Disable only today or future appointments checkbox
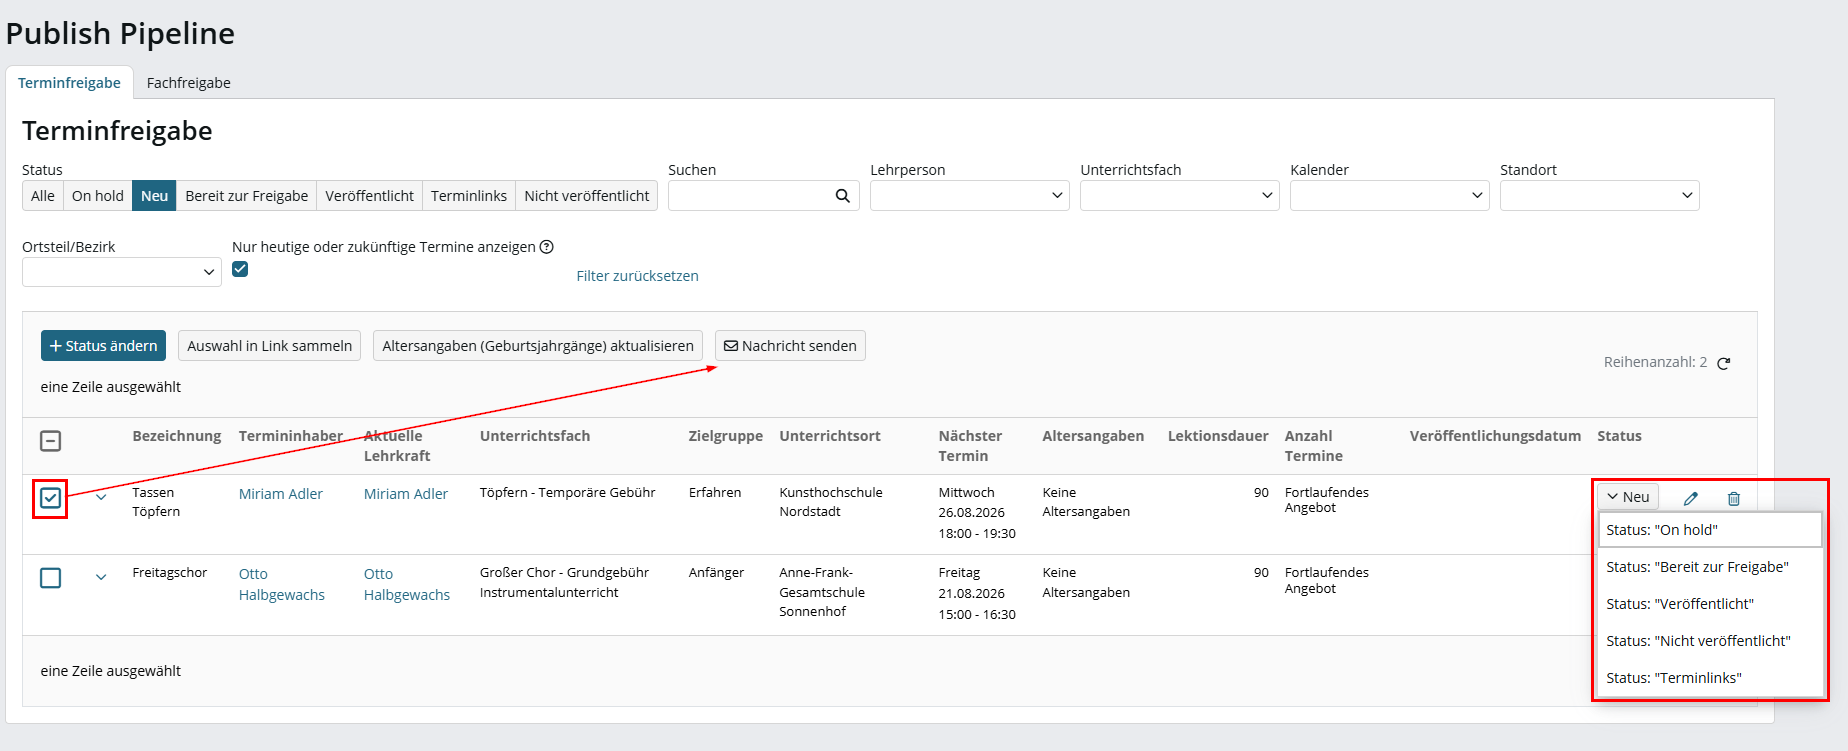Viewport: 1848px width, 751px height. (x=240, y=269)
